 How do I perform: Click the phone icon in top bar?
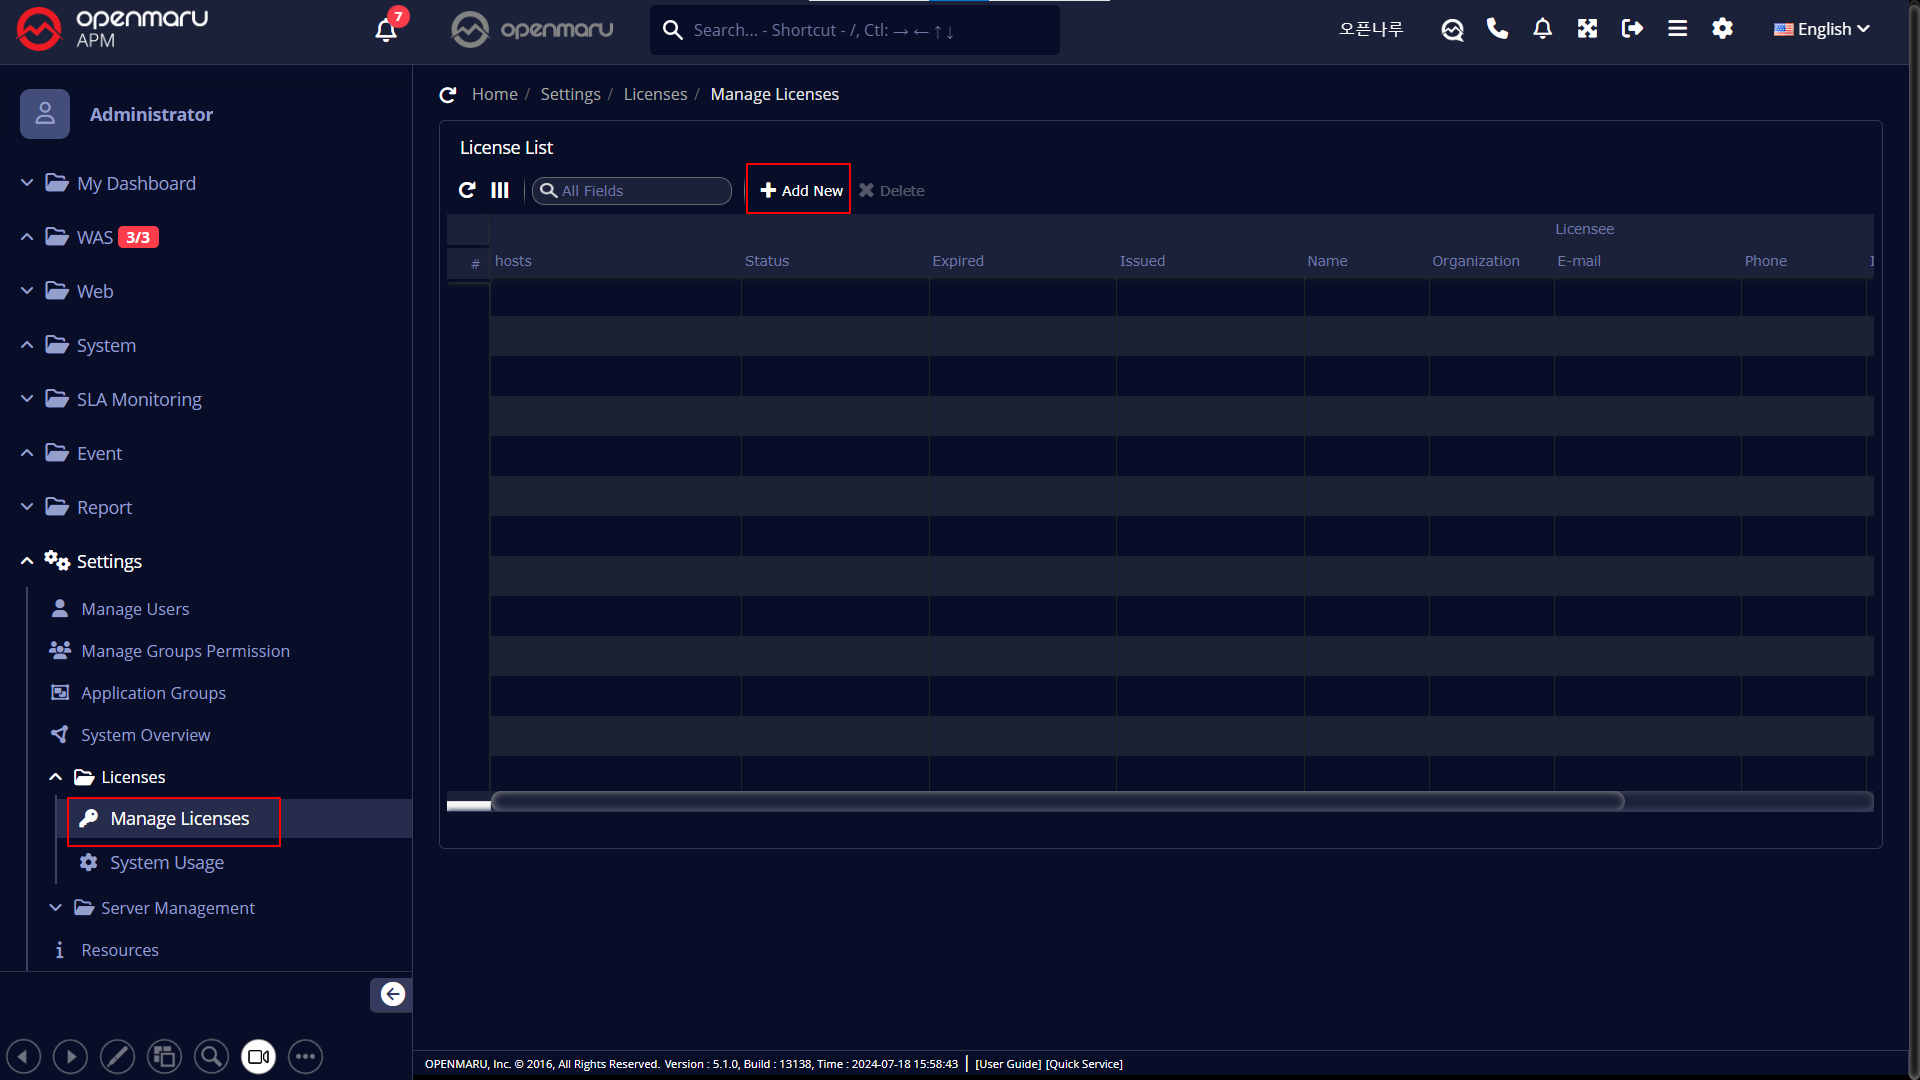[x=1497, y=29]
